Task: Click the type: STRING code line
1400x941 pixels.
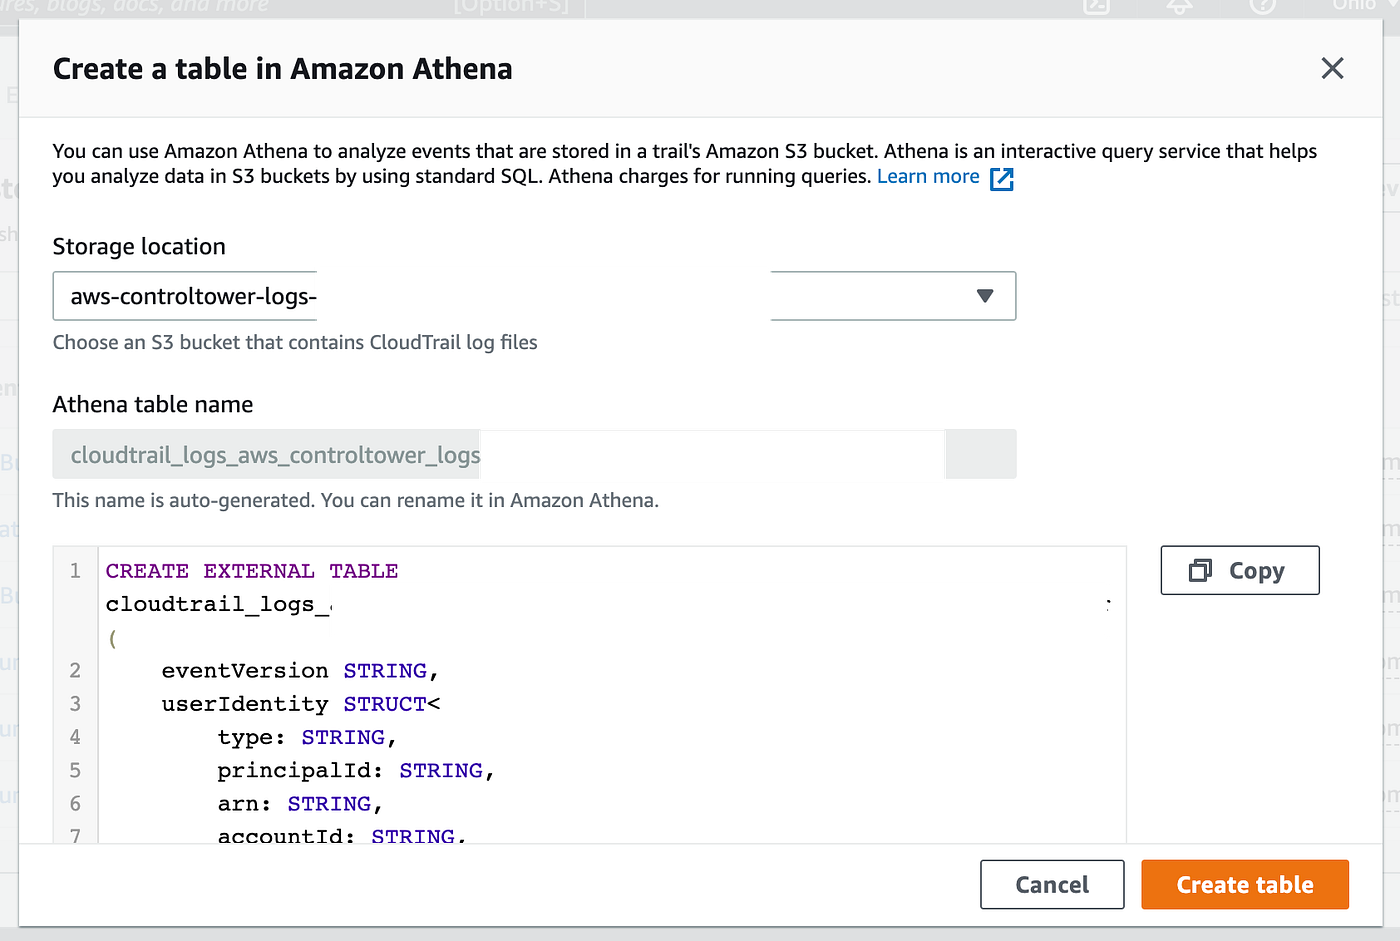Action: point(307,737)
